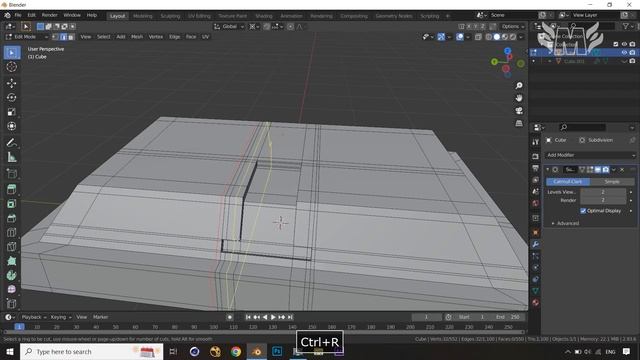
Task: Select the Scale tool
Action: (11, 112)
